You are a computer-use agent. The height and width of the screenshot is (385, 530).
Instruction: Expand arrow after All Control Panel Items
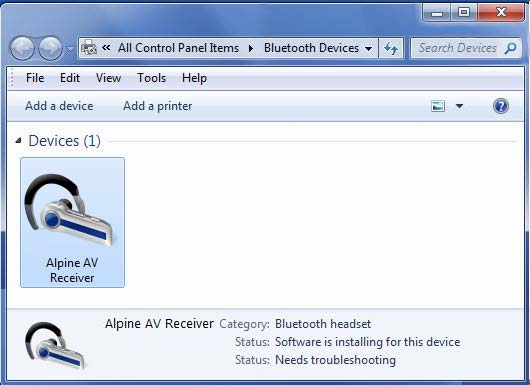point(251,48)
